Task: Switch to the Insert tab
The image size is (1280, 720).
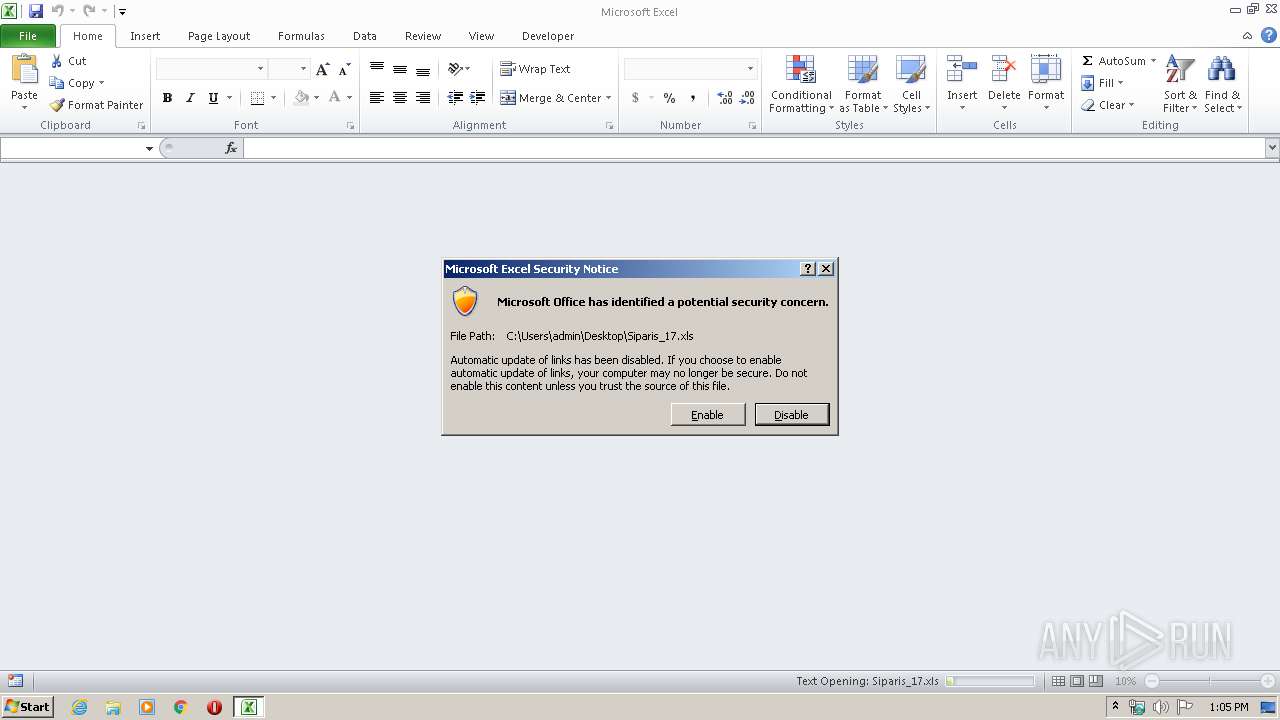Action: (x=145, y=36)
